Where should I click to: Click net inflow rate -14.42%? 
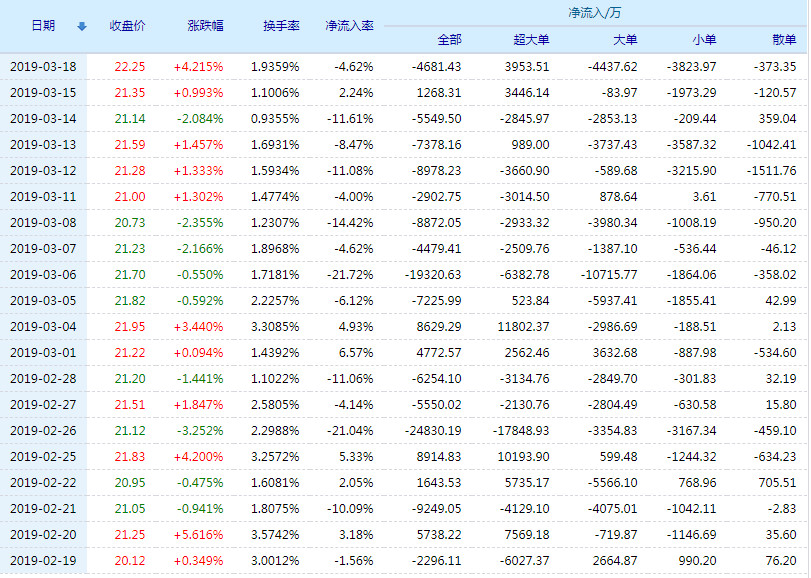(x=350, y=222)
